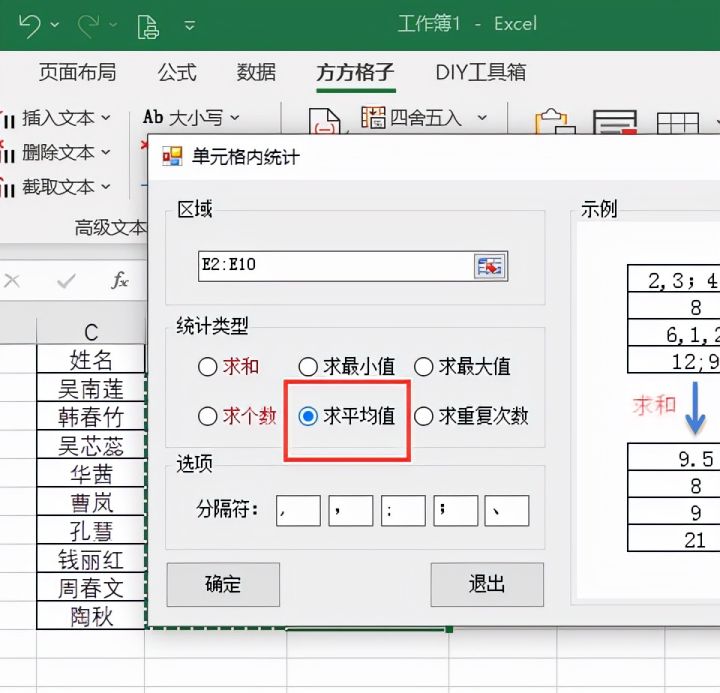Click the Undo arrow in quick access toolbar

(x=30, y=25)
